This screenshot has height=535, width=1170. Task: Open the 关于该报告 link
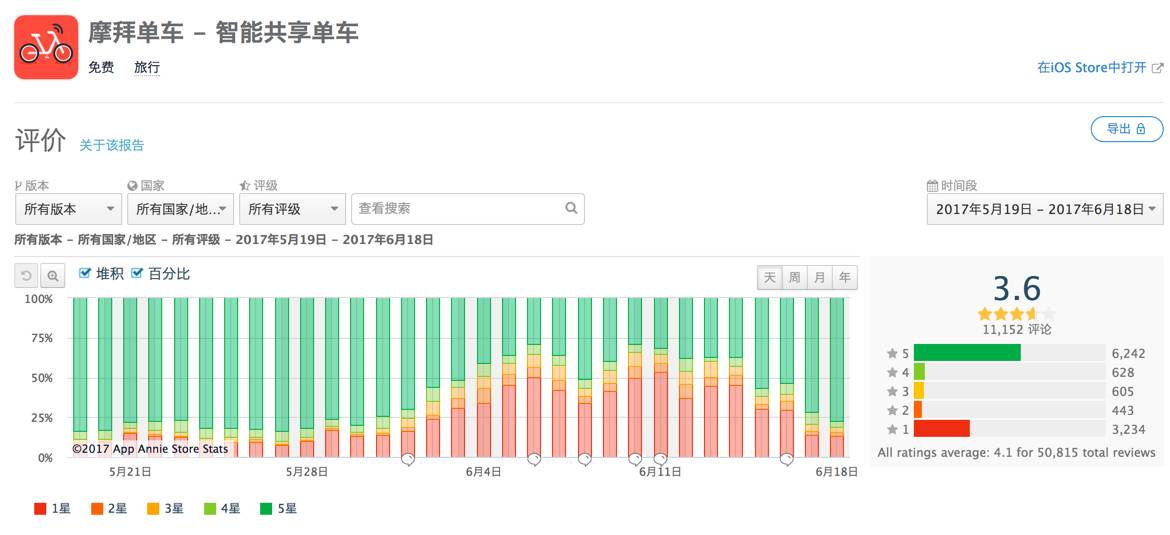coord(112,146)
